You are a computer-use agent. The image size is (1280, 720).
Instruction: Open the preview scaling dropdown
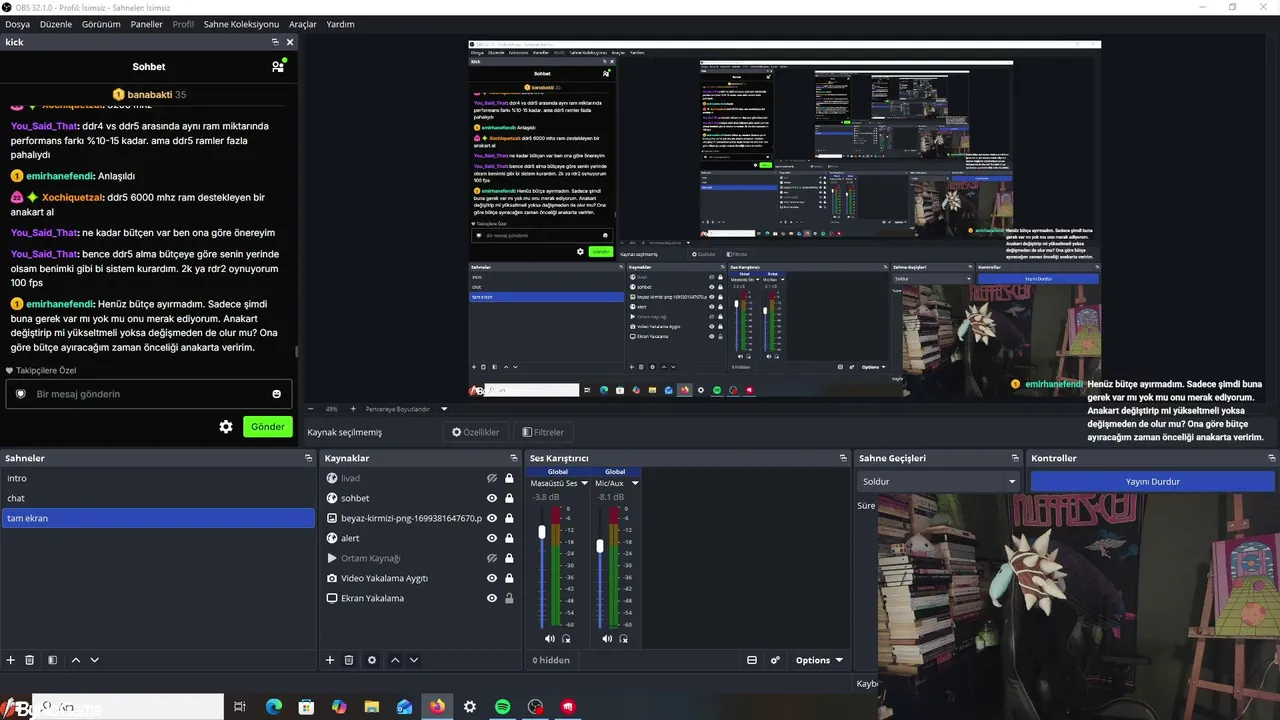coord(445,409)
